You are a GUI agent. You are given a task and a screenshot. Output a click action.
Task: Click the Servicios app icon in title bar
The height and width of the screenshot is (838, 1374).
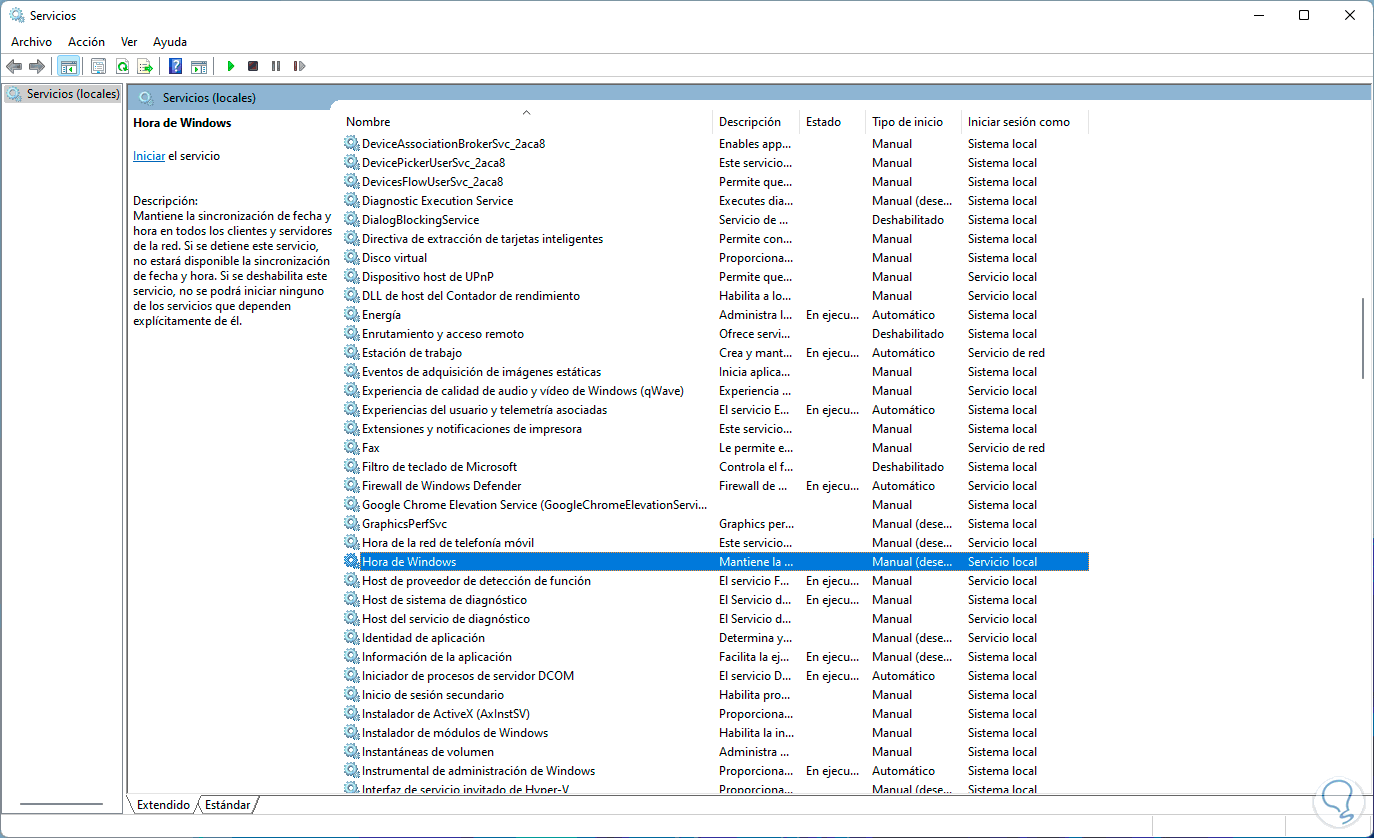(17, 15)
